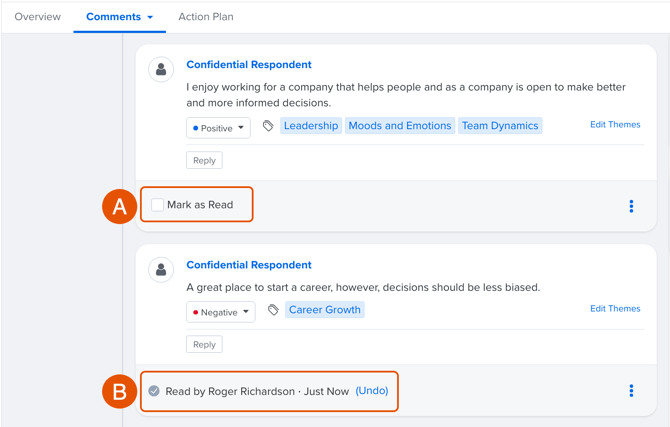The image size is (670, 427).
Task: Click the tag icon beside Leadership theme
Action: point(268,126)
